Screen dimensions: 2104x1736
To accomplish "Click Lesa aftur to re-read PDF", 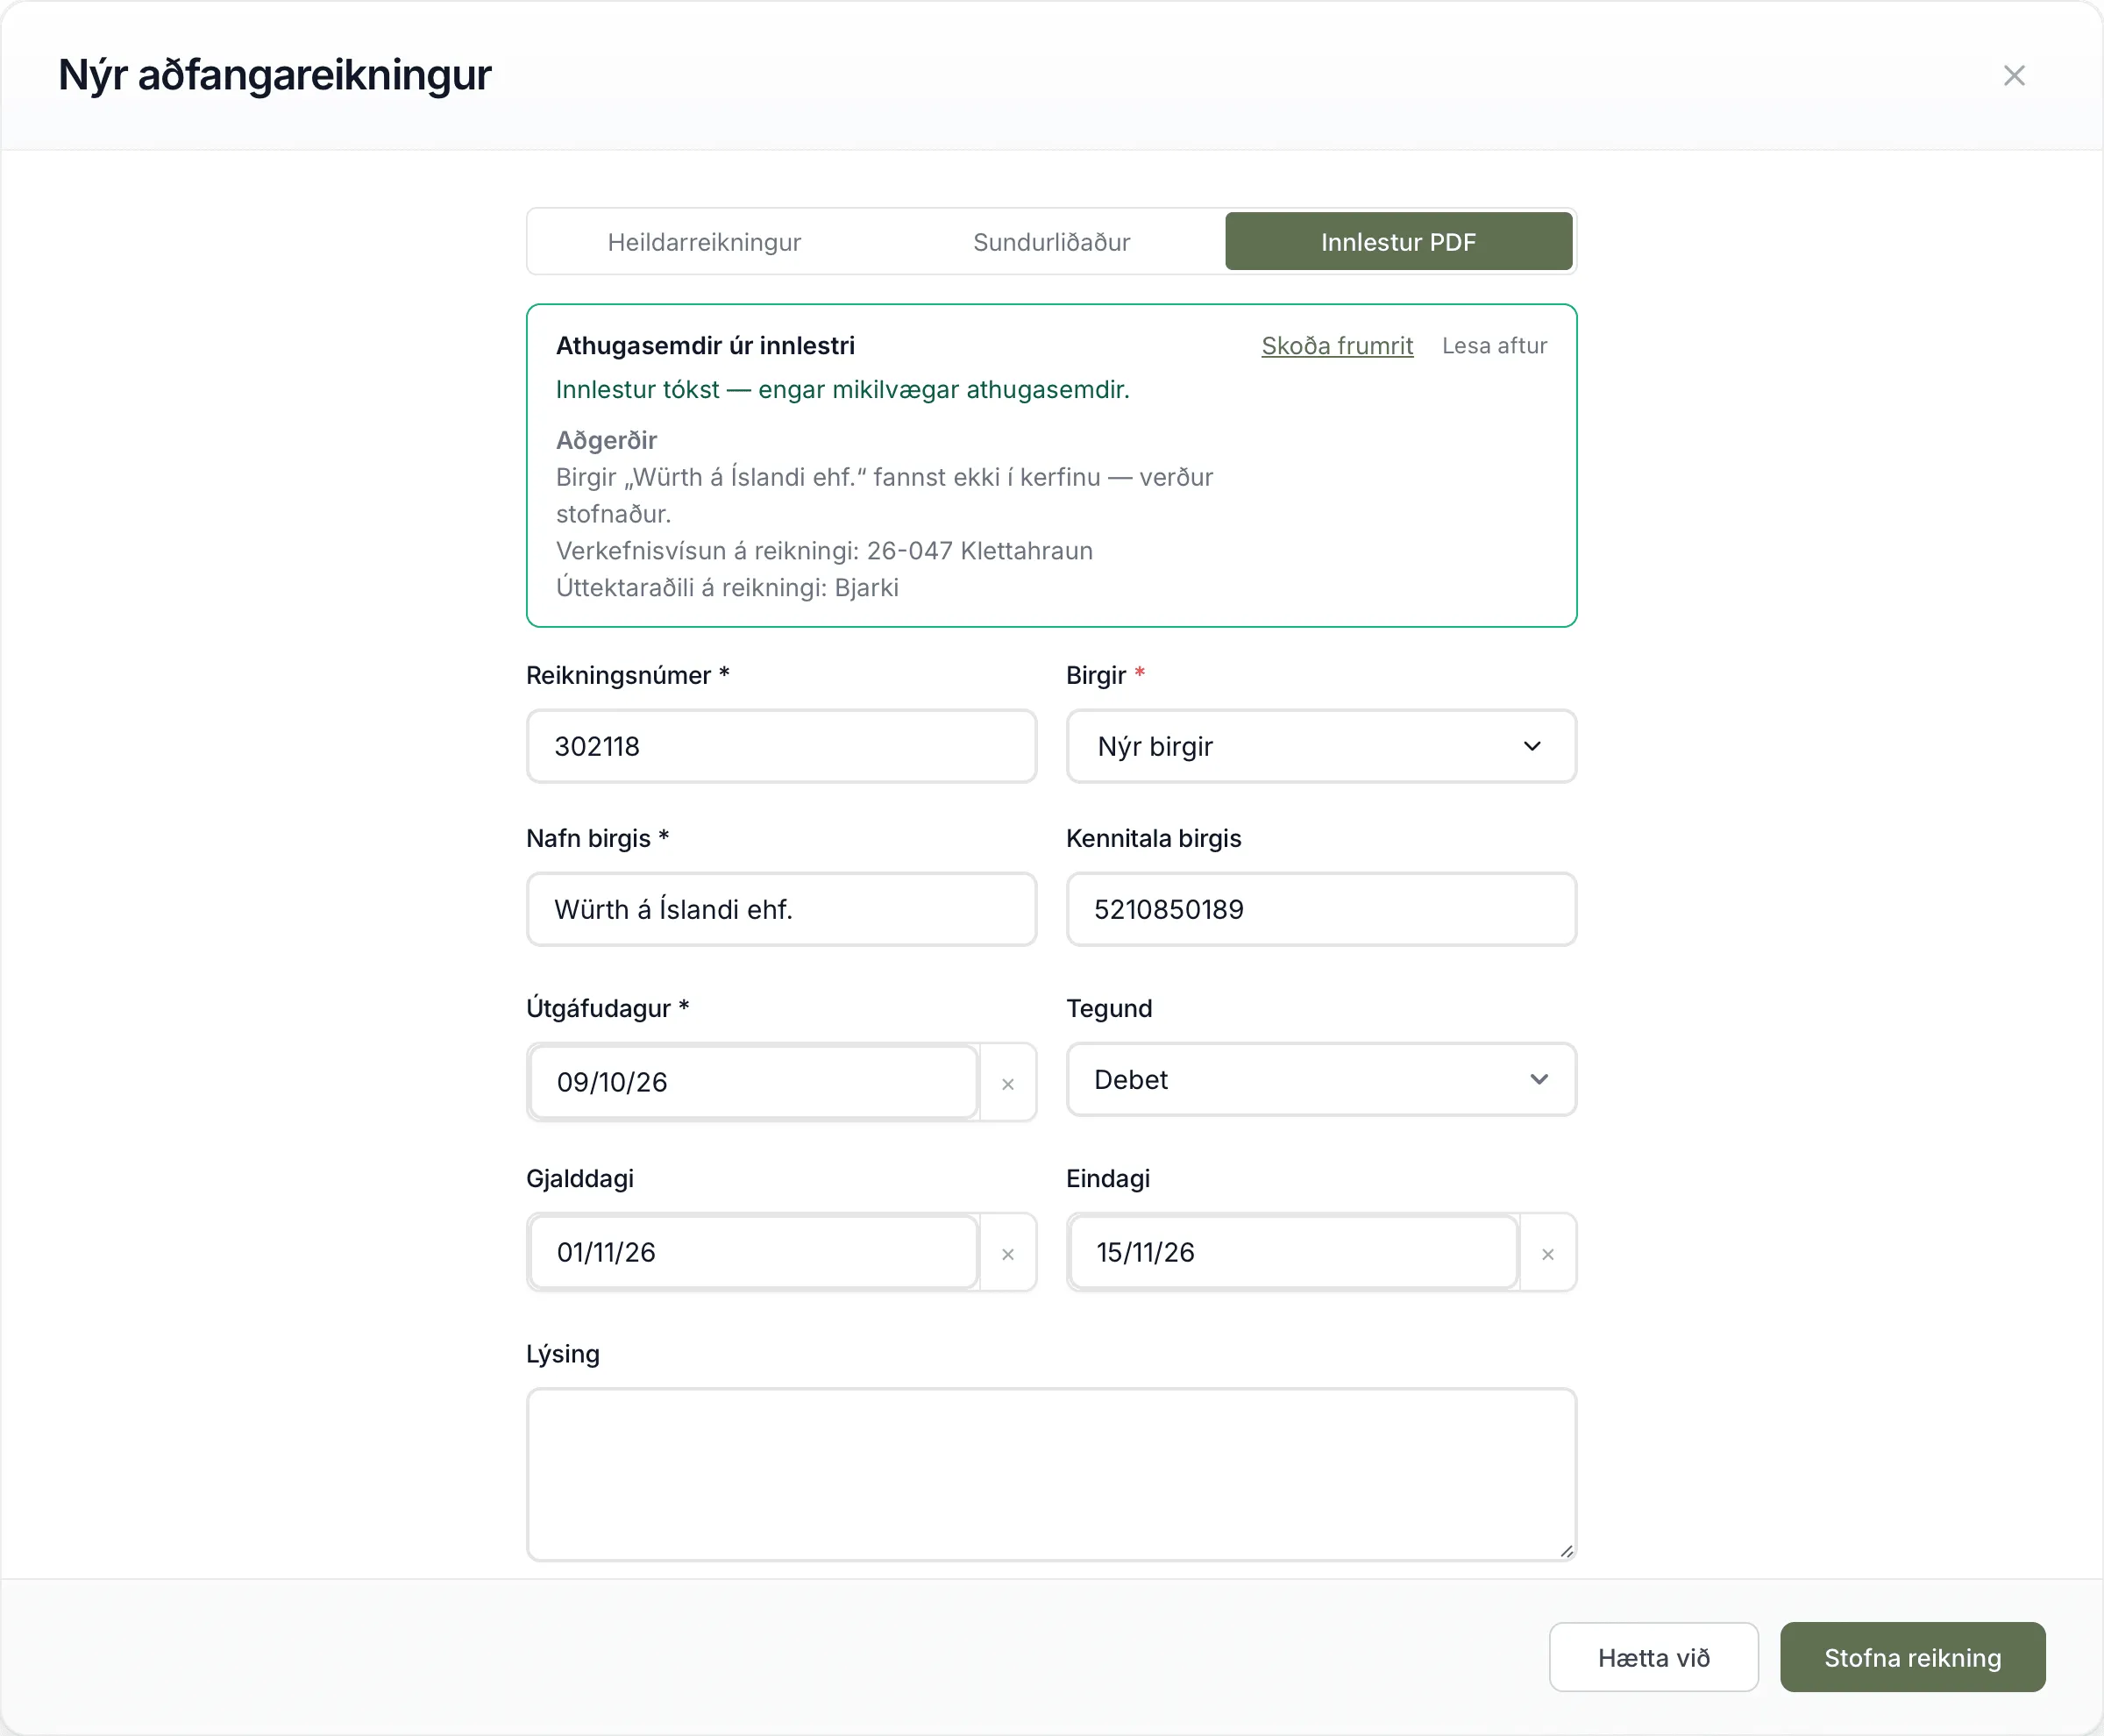I will click(x=1494, y=346).
